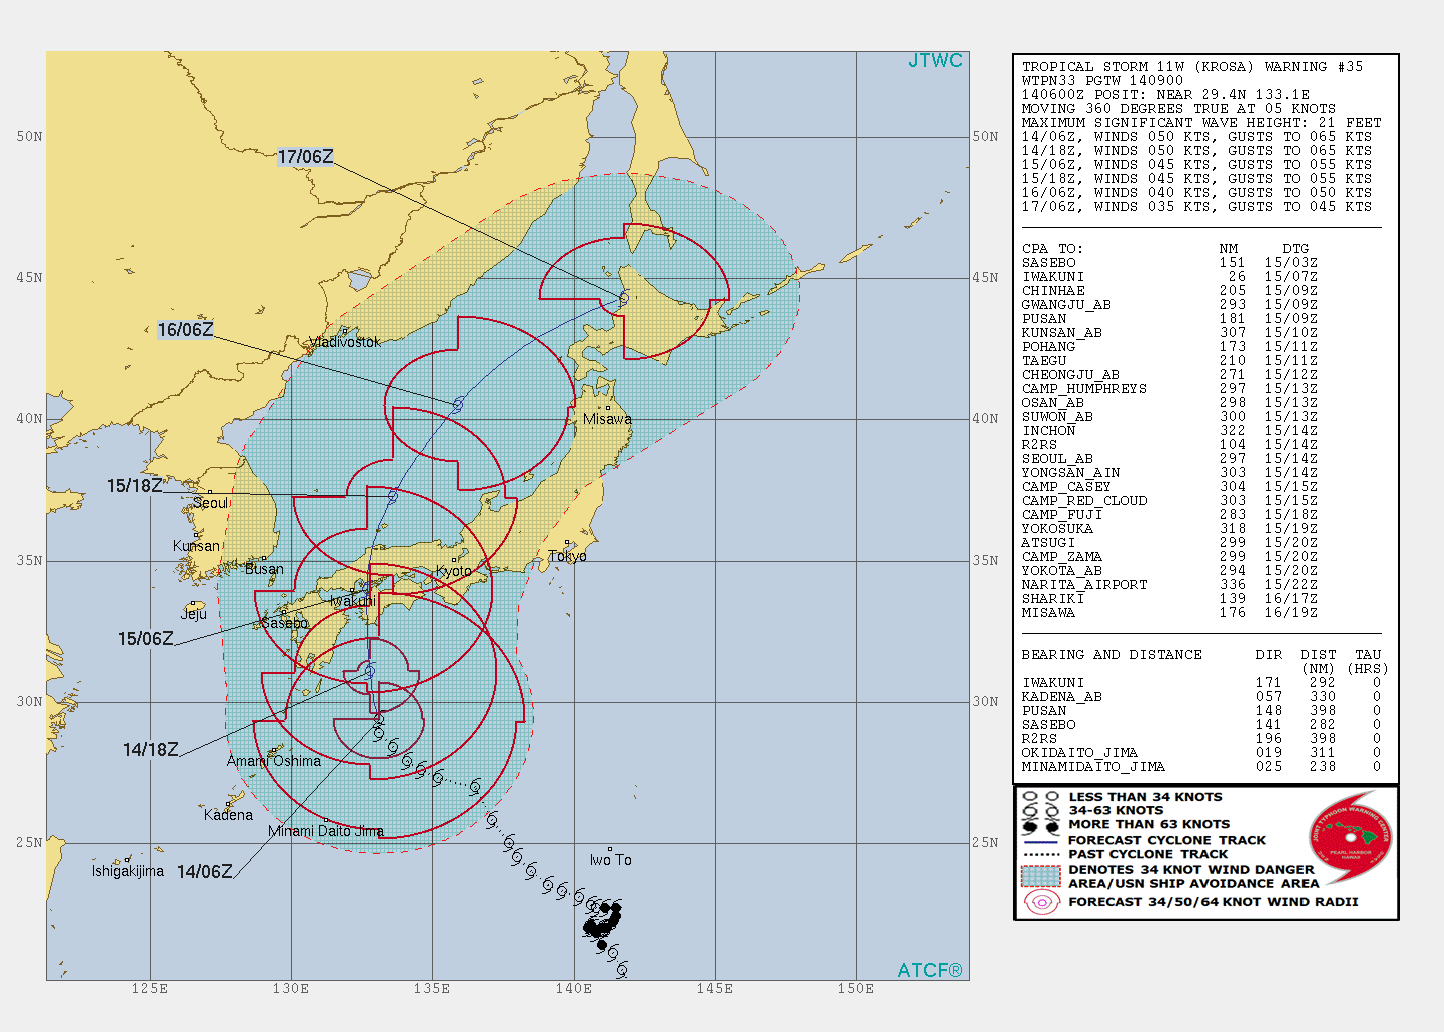Click the SHARIKI row in the CPA table

1170,599
